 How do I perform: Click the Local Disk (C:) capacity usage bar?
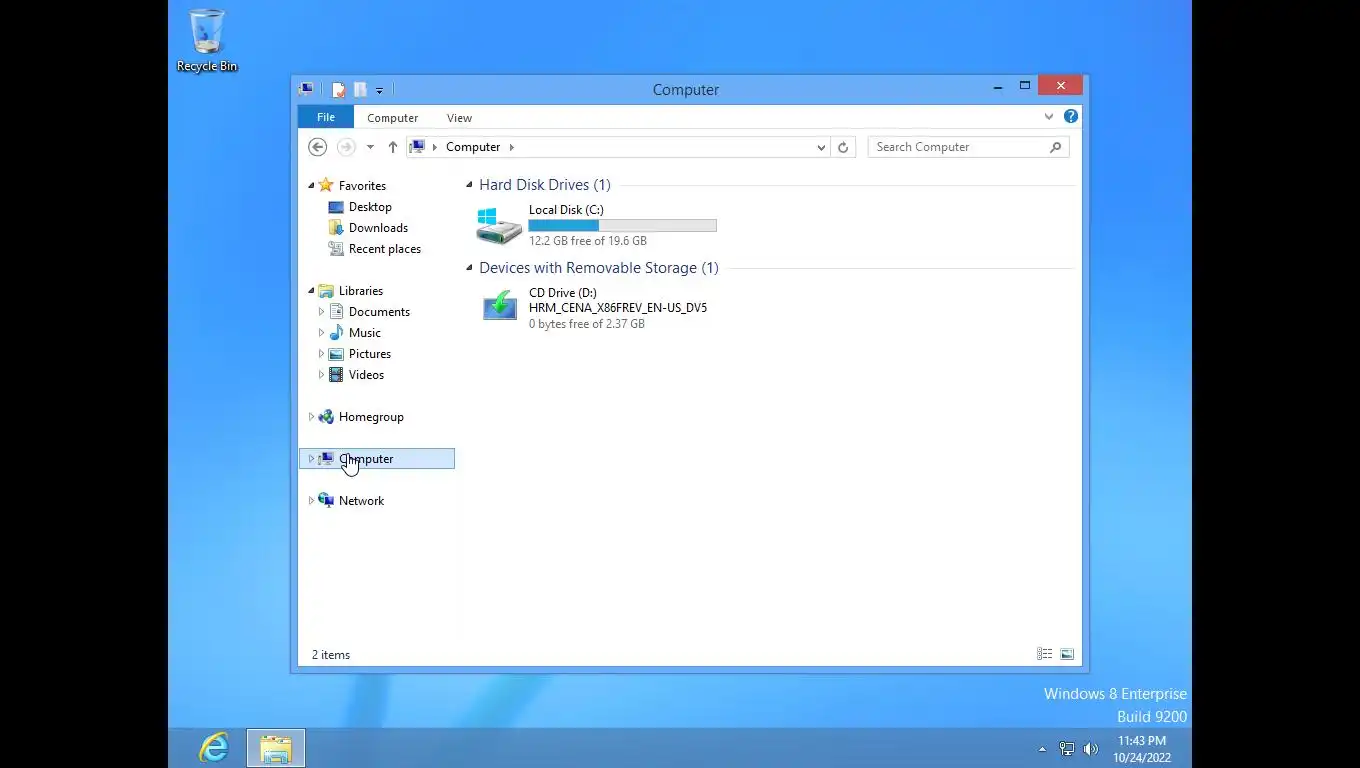tap(622, 226)
